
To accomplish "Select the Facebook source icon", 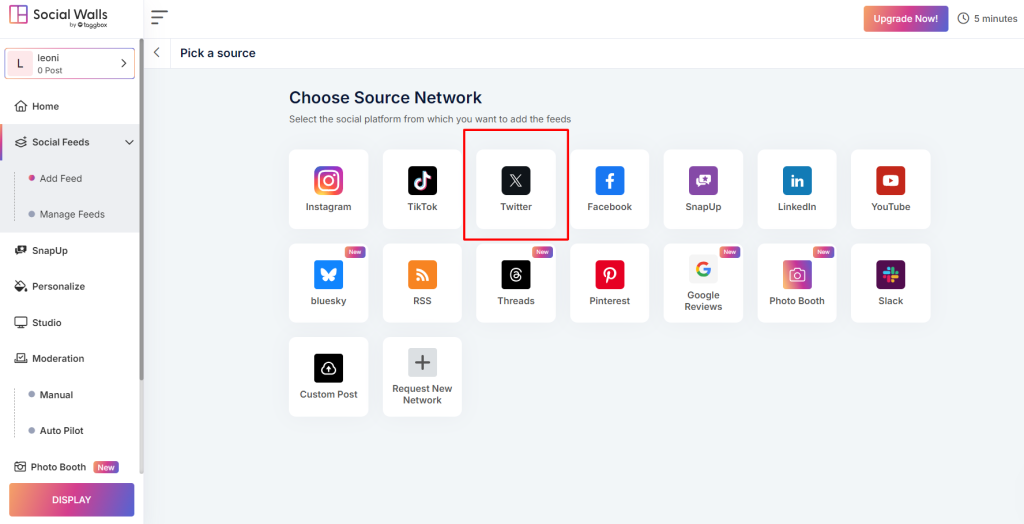I will [610, 180].
